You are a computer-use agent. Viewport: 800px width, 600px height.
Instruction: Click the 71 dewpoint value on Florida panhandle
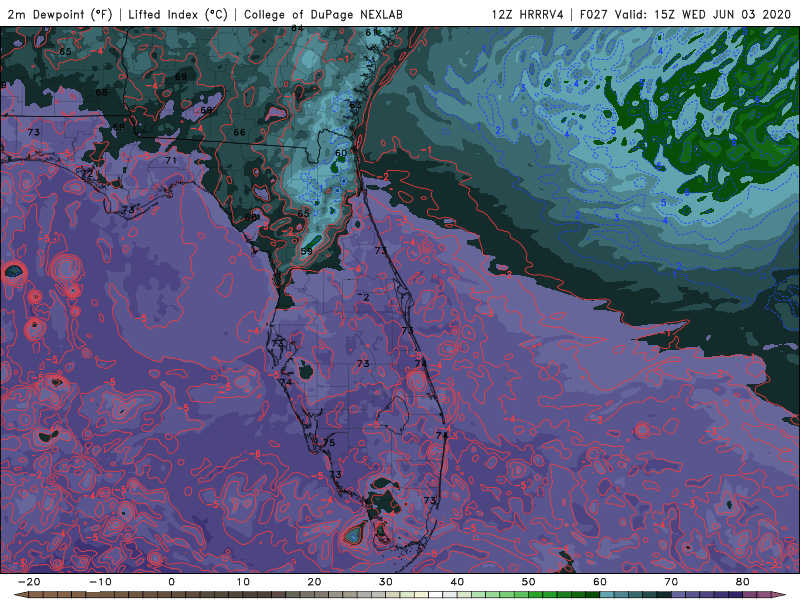click(171, 160)
